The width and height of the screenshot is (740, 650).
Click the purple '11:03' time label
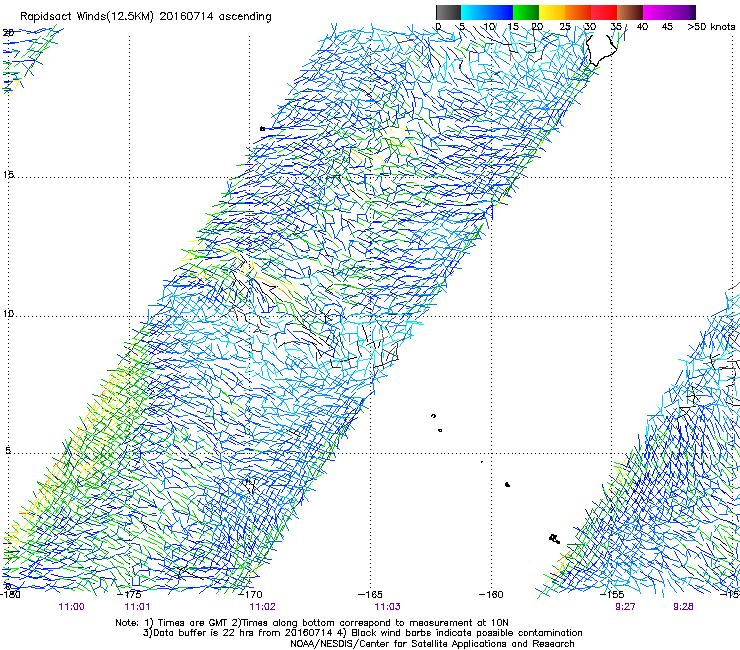(x=387, y=607)
